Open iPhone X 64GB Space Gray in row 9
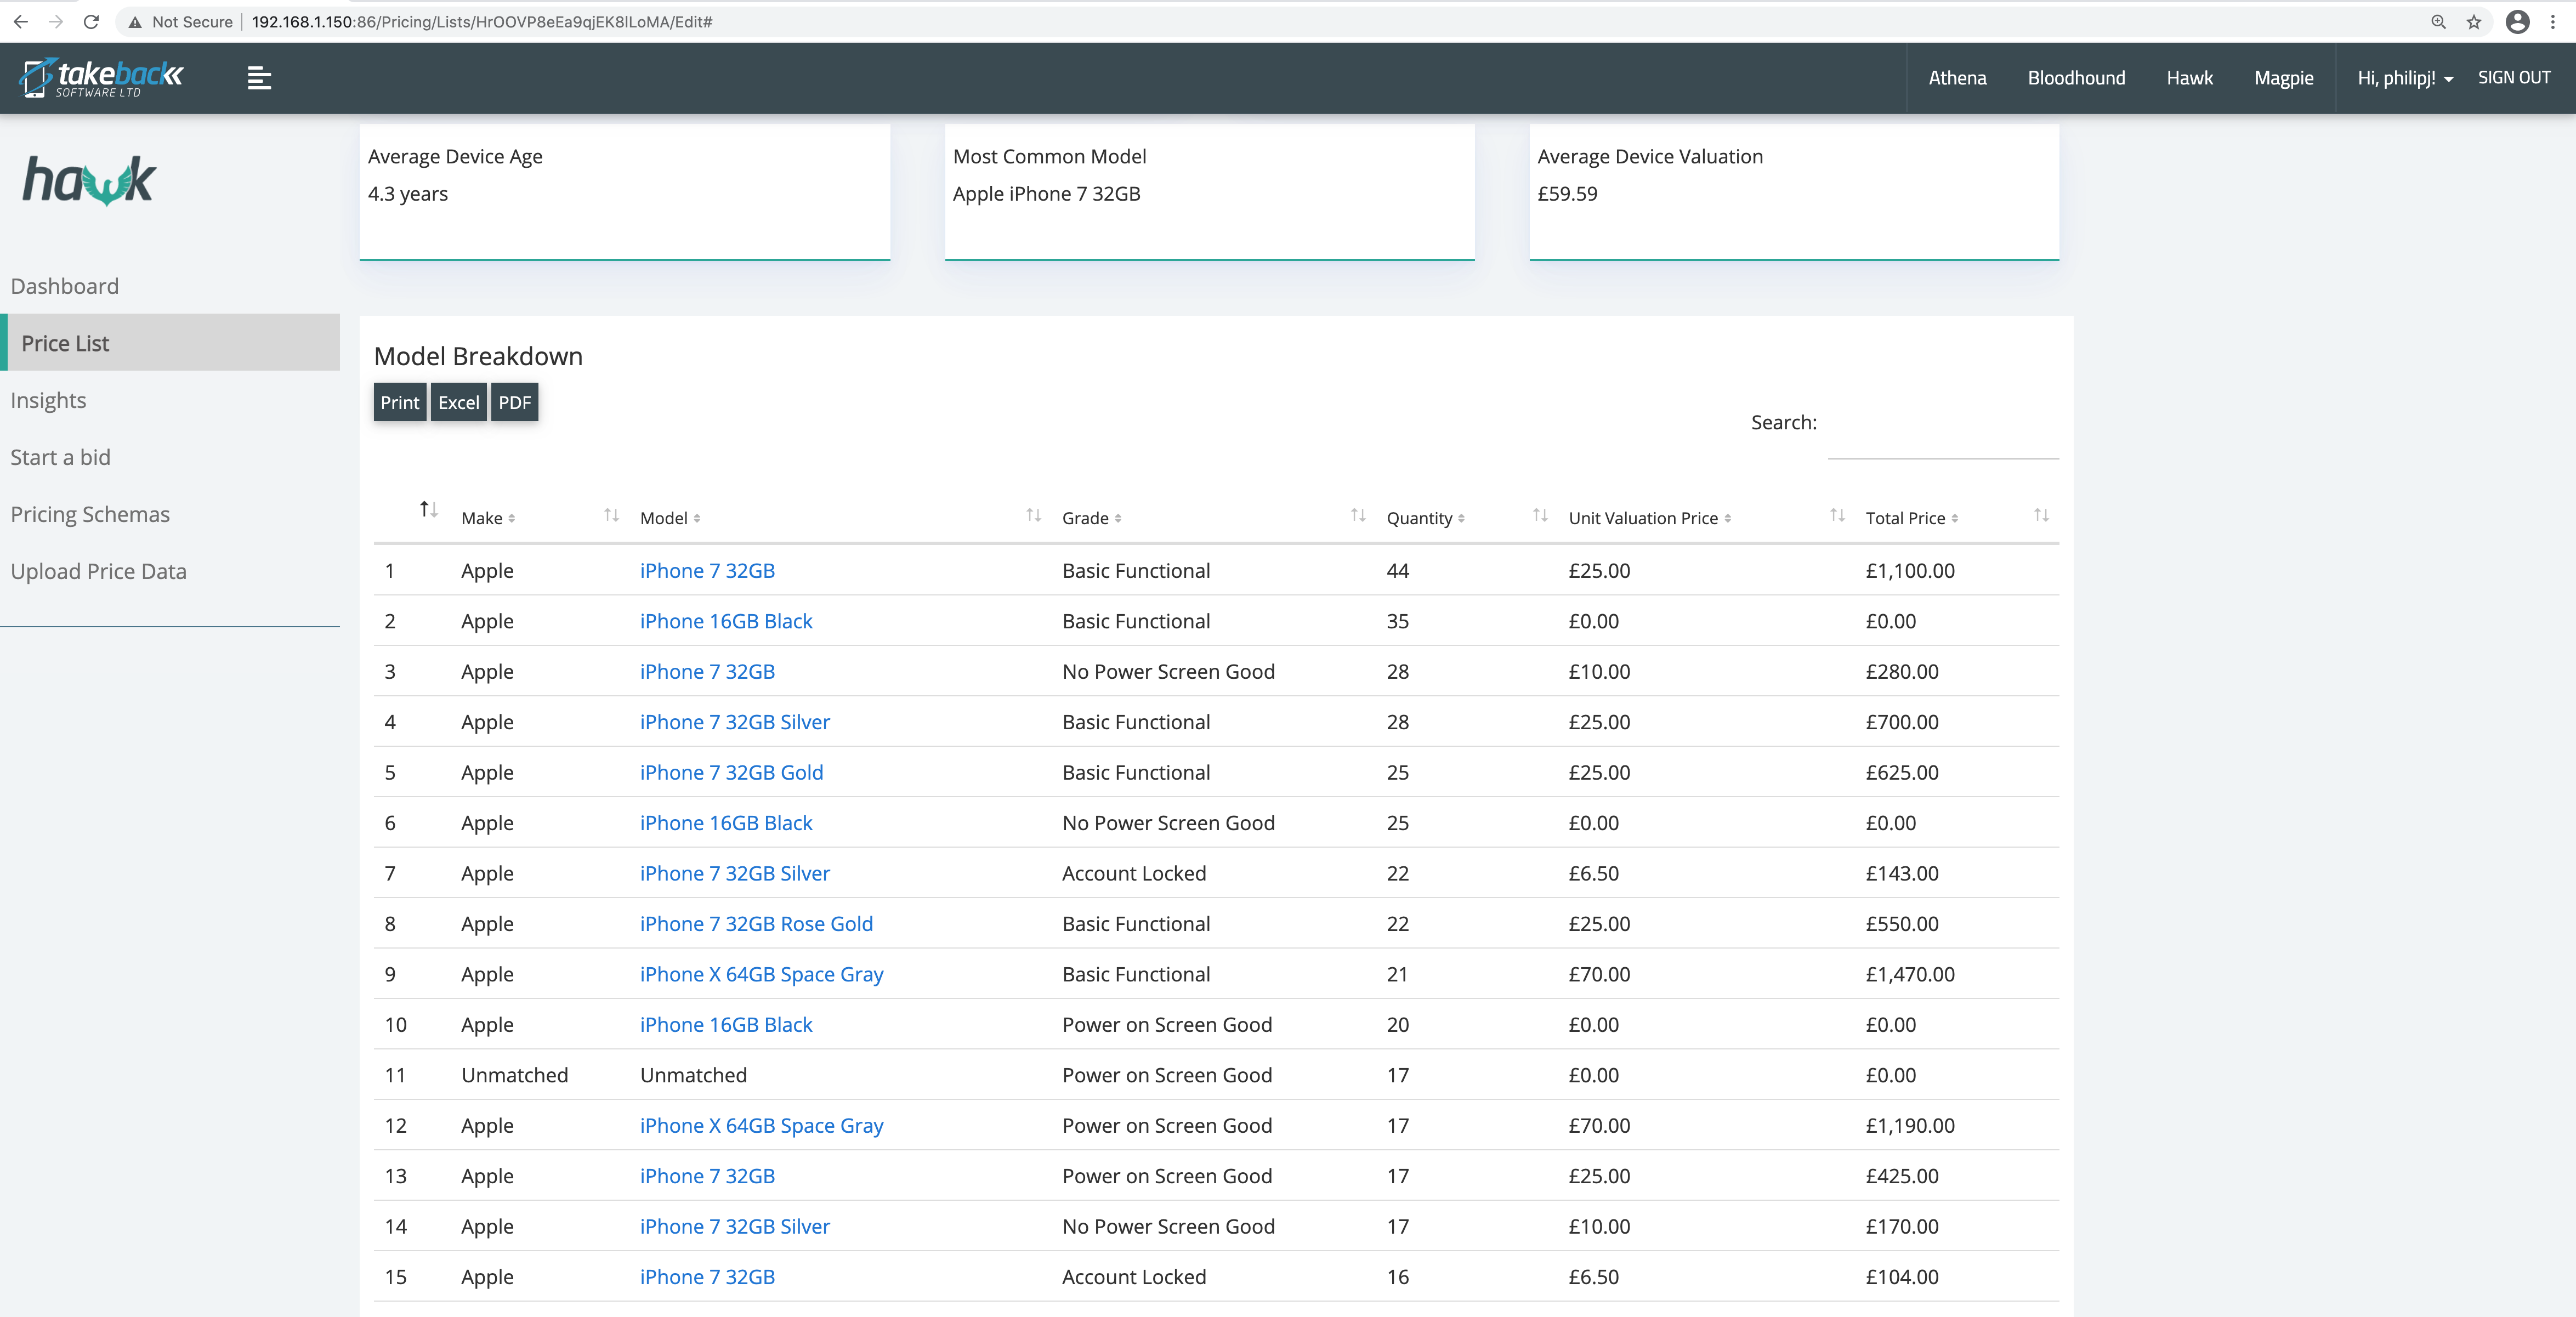The image size is (2576, 1317). pyautogui.click(x=762, y=975)
